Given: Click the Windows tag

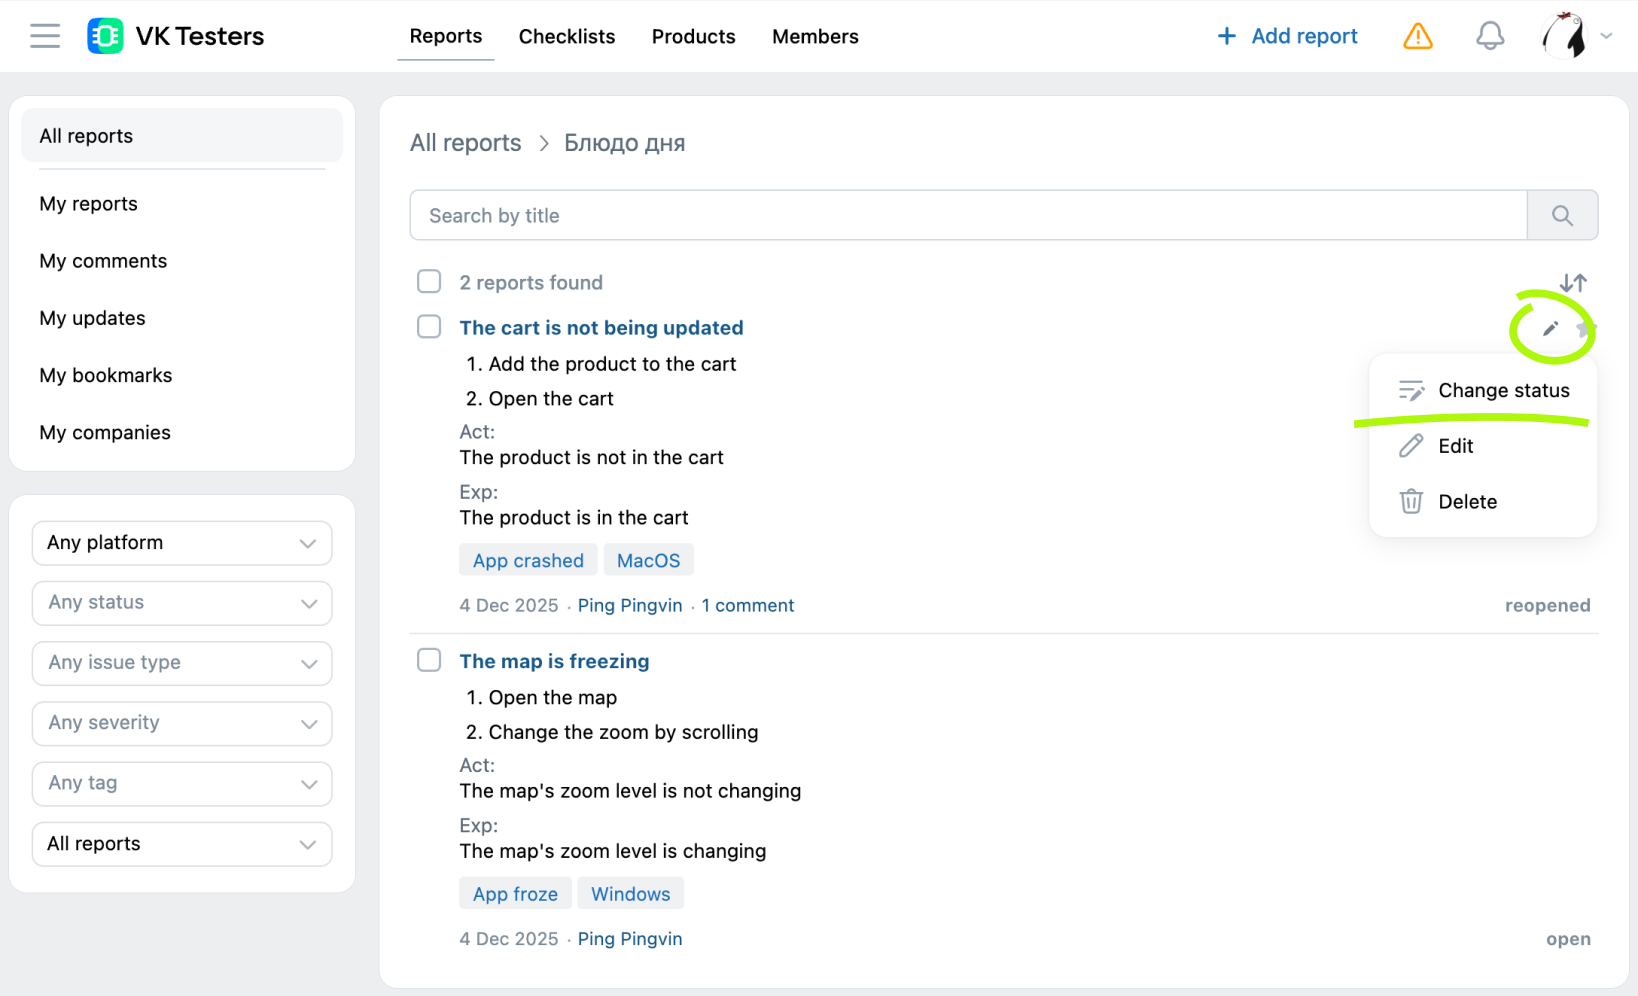Looking at the screenshot, I should [x=630, y=894].
